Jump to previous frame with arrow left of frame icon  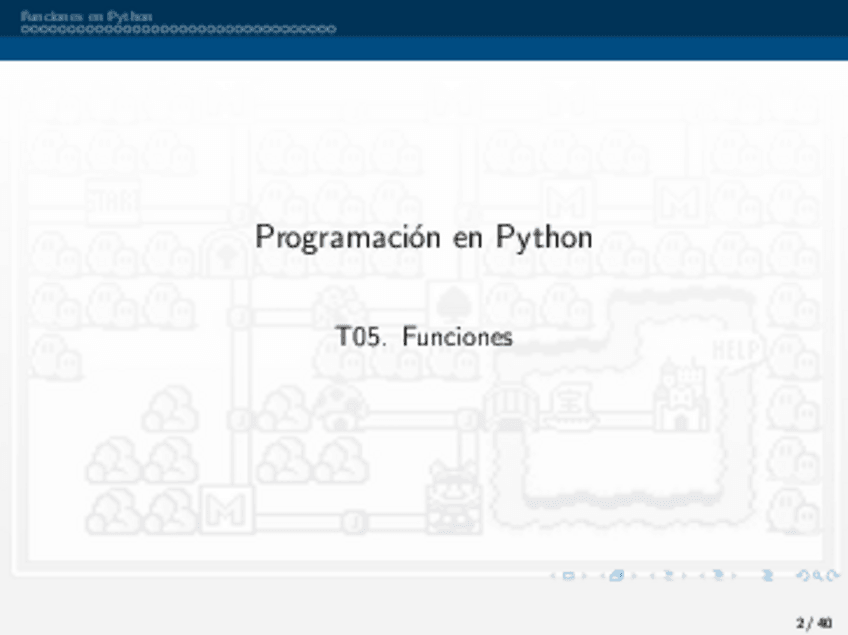point(601,575)
